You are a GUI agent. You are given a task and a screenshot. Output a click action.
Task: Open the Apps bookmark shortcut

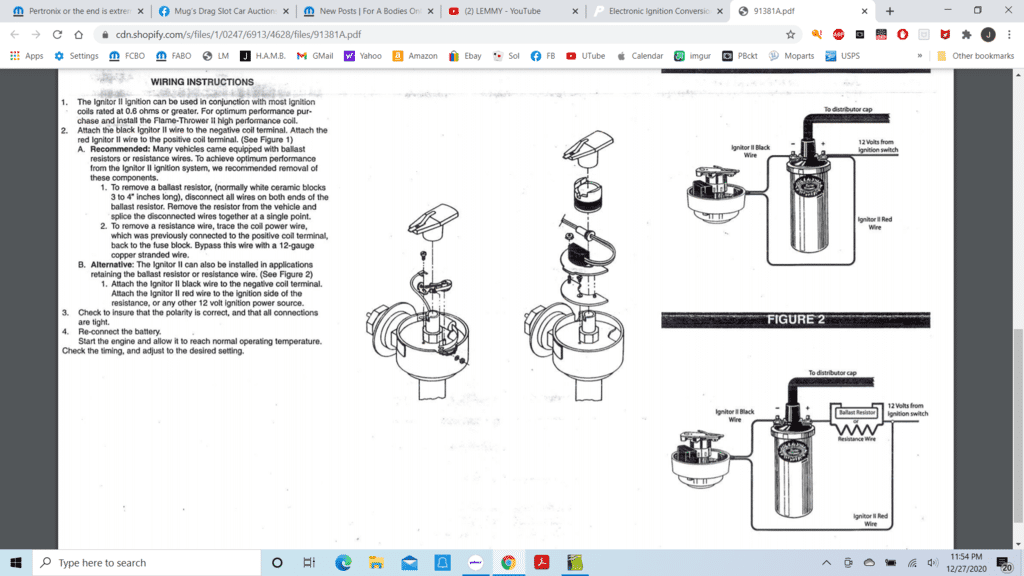27,56
